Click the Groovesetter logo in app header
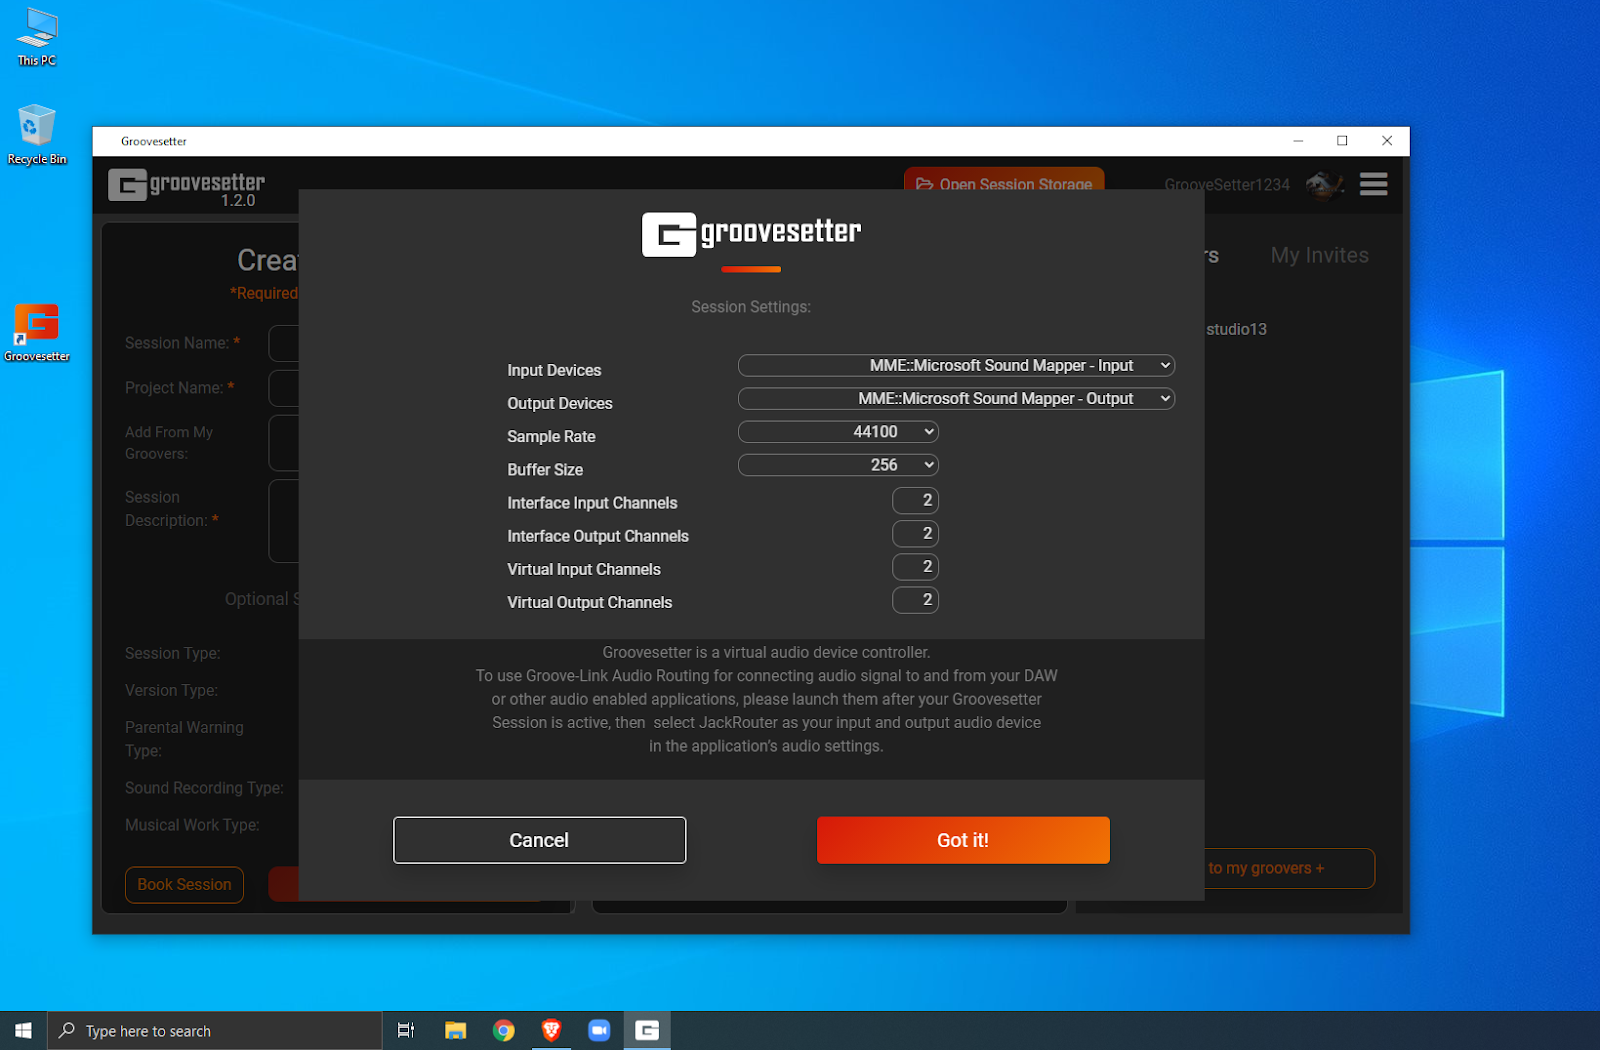Image resolution: width=1600 pixels, height=1050 pixels. [x=187, y=186]
